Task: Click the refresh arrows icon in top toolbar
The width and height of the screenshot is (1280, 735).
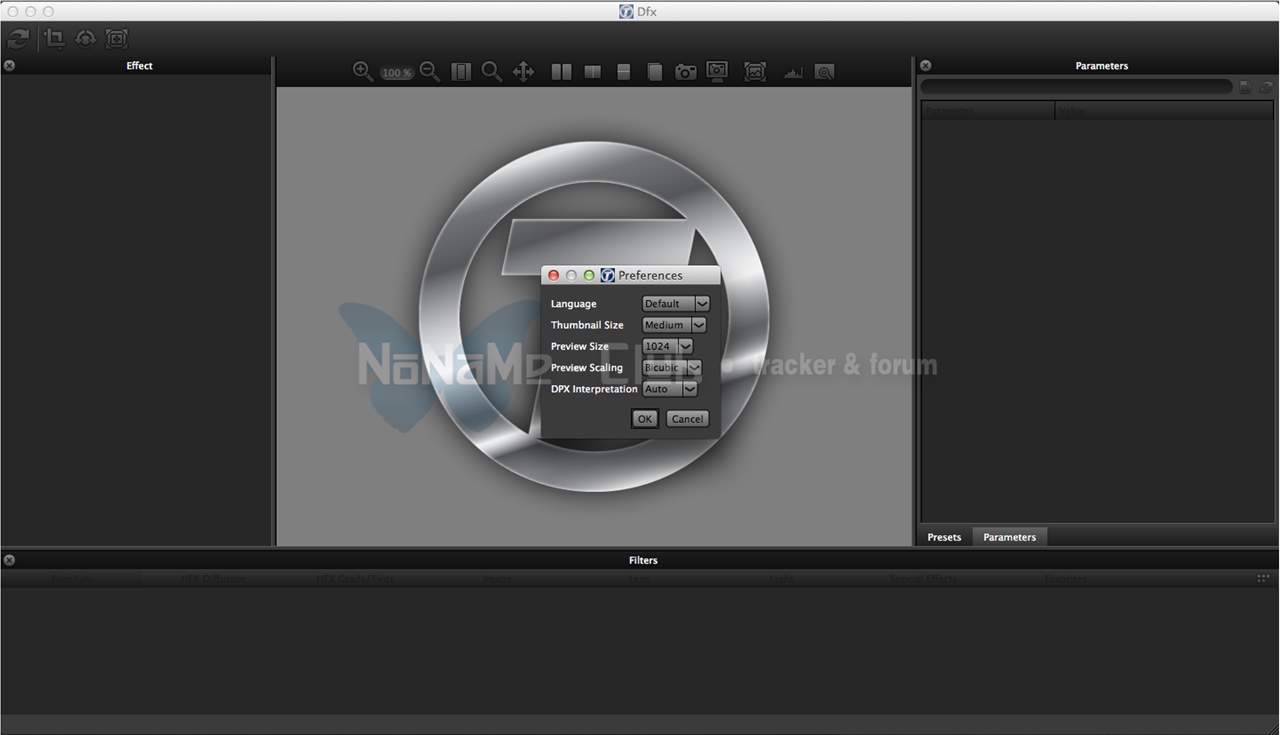Action: (18, 39)
